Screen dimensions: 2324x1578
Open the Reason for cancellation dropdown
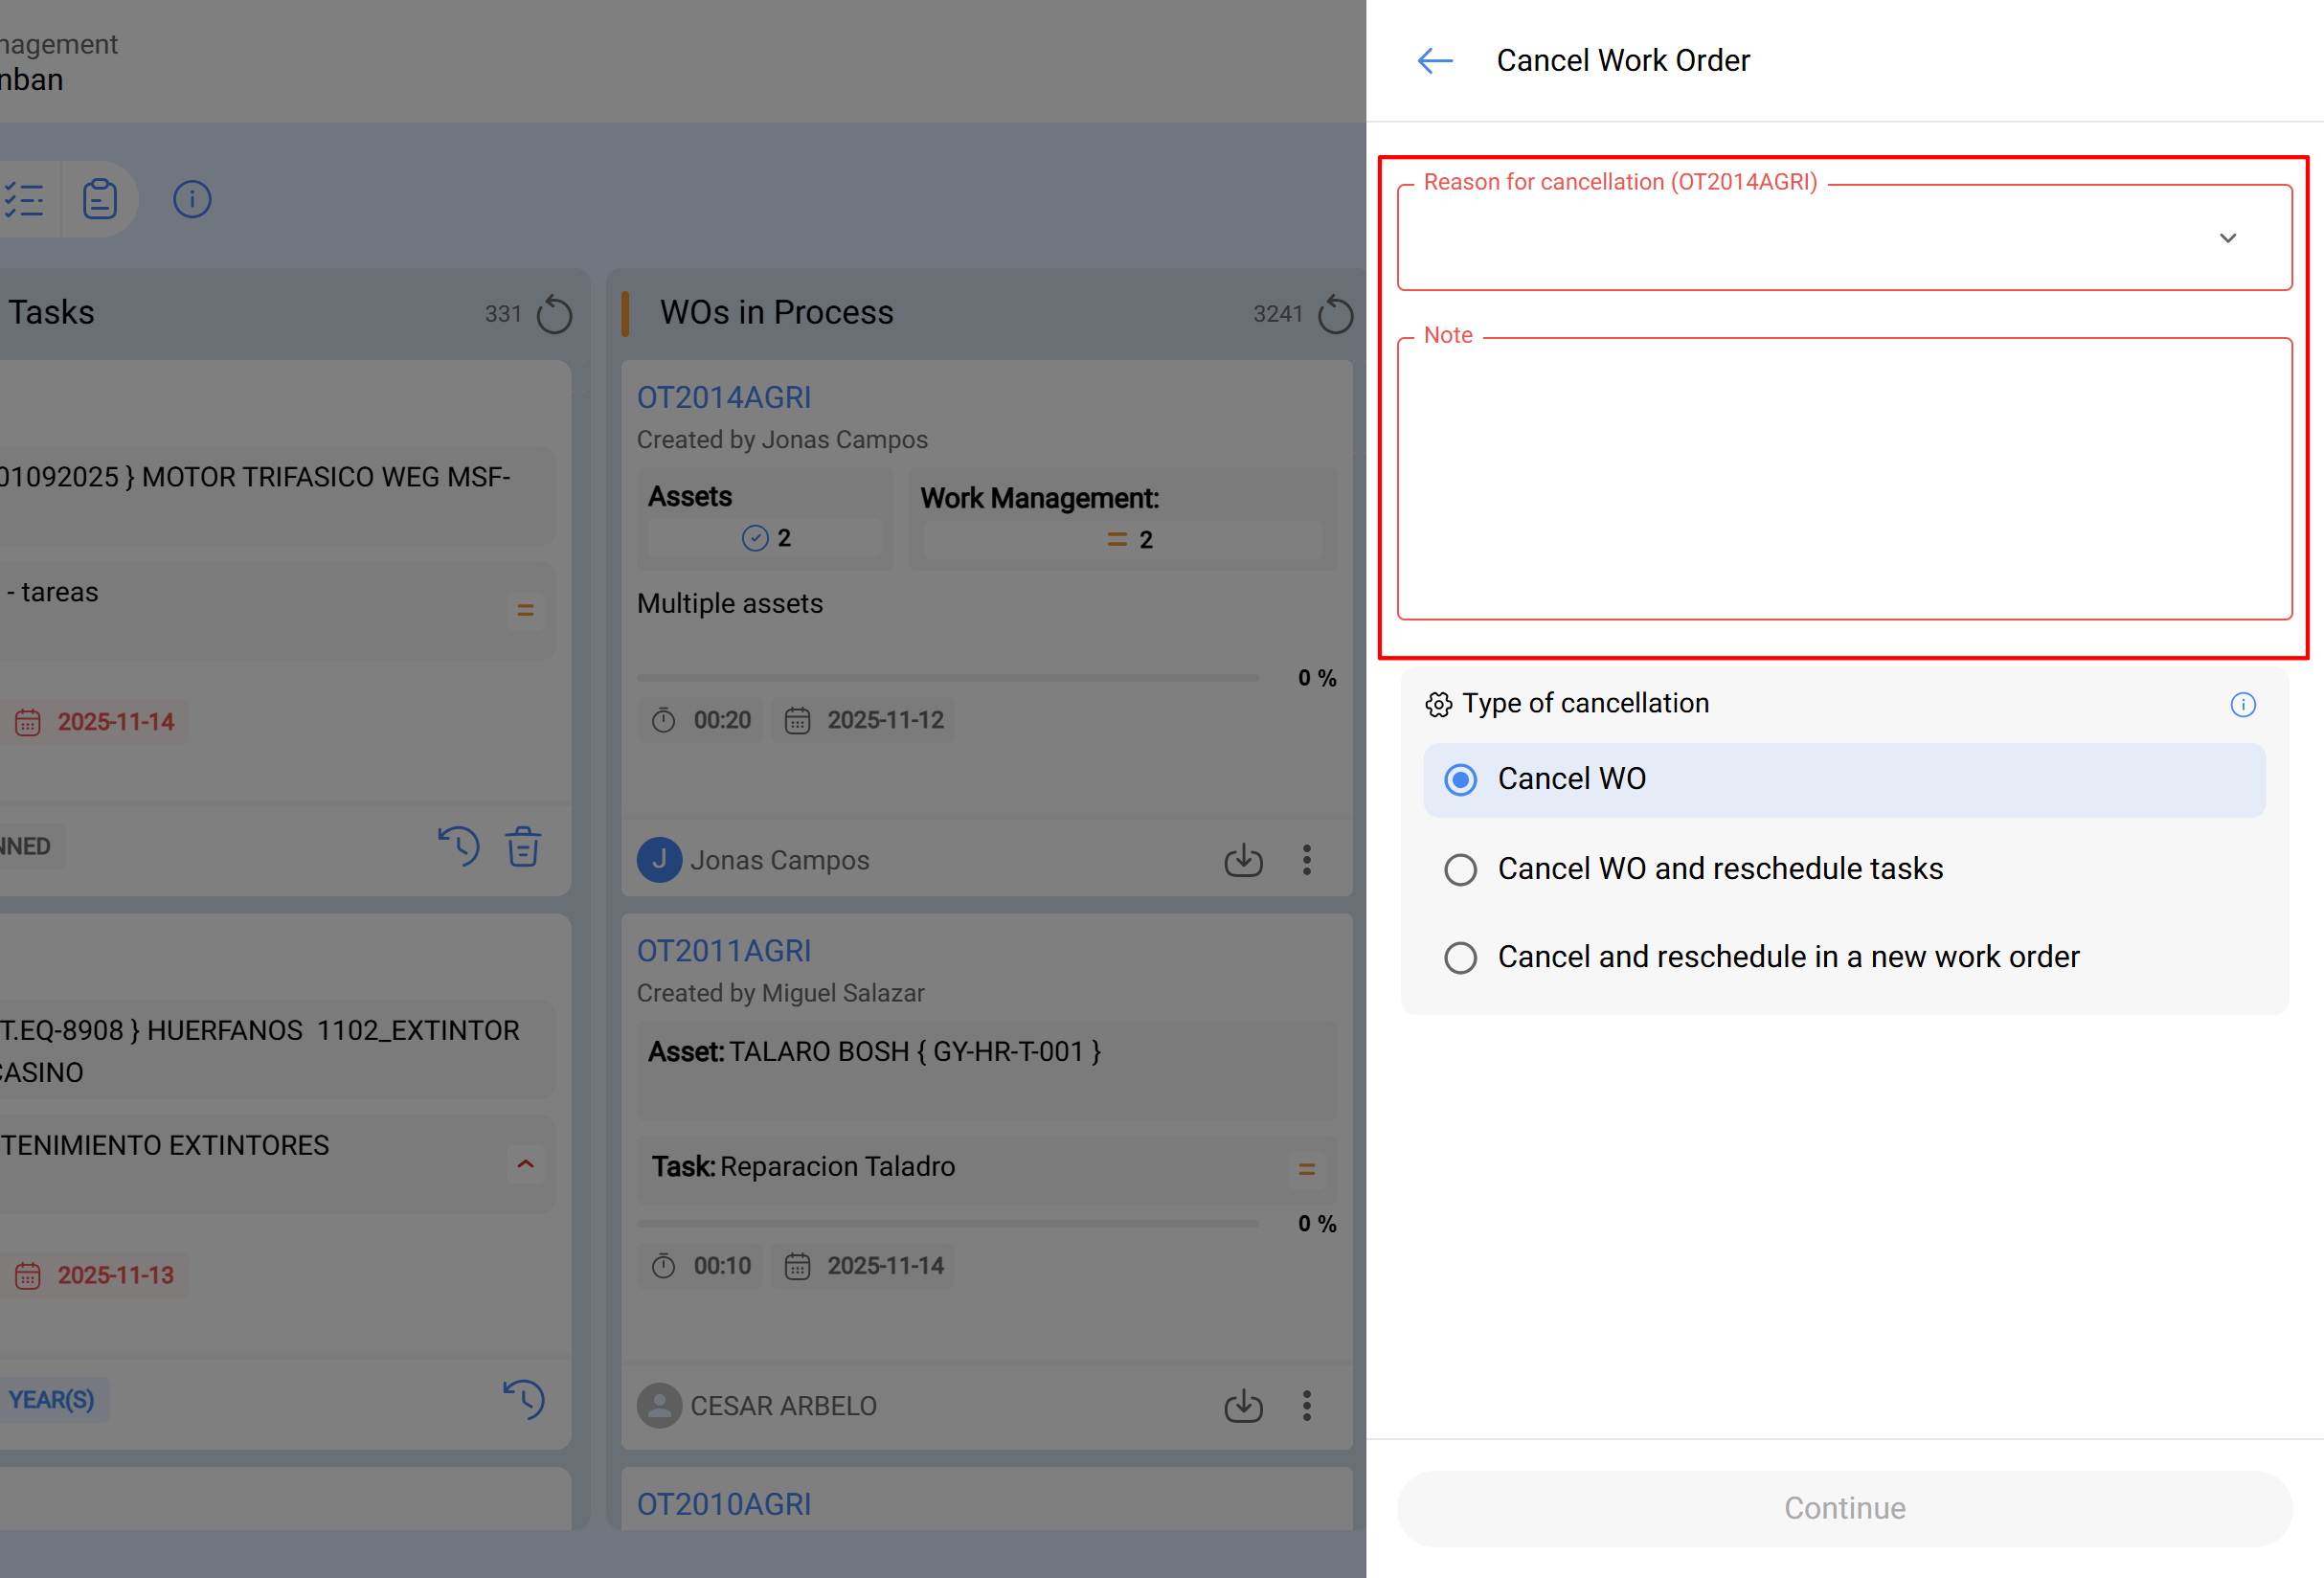click(1843, 238)
